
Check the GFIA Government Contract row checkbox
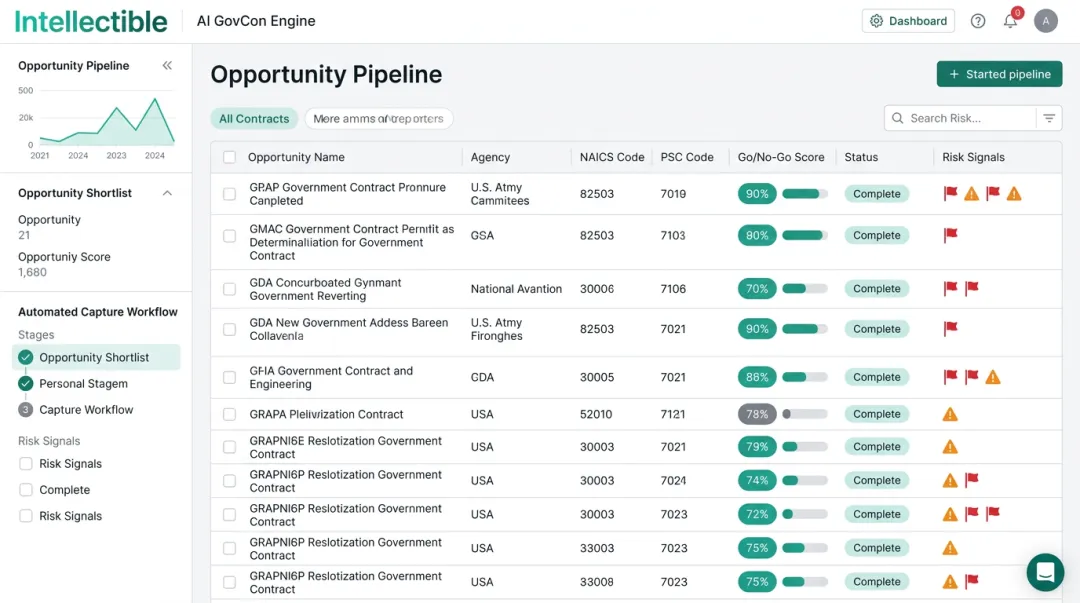tap(229, 377)
